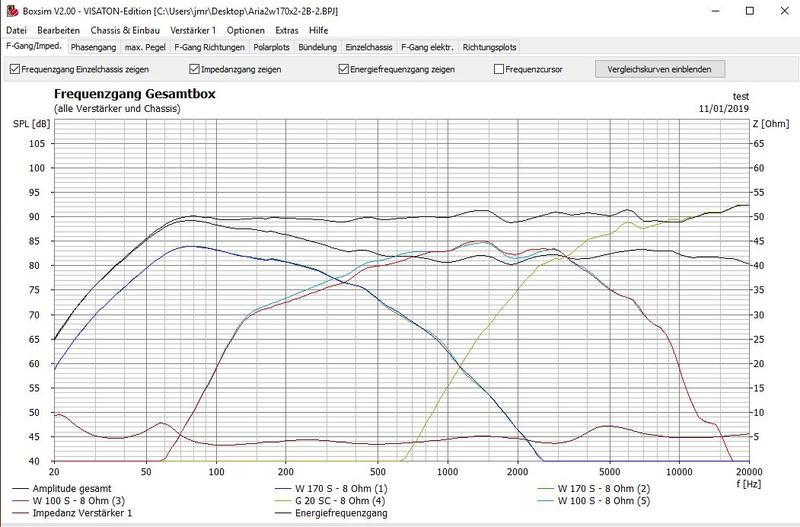
Task: Disable Energiefrequenzgang zeigen checkbox
Action: [344, 70]
